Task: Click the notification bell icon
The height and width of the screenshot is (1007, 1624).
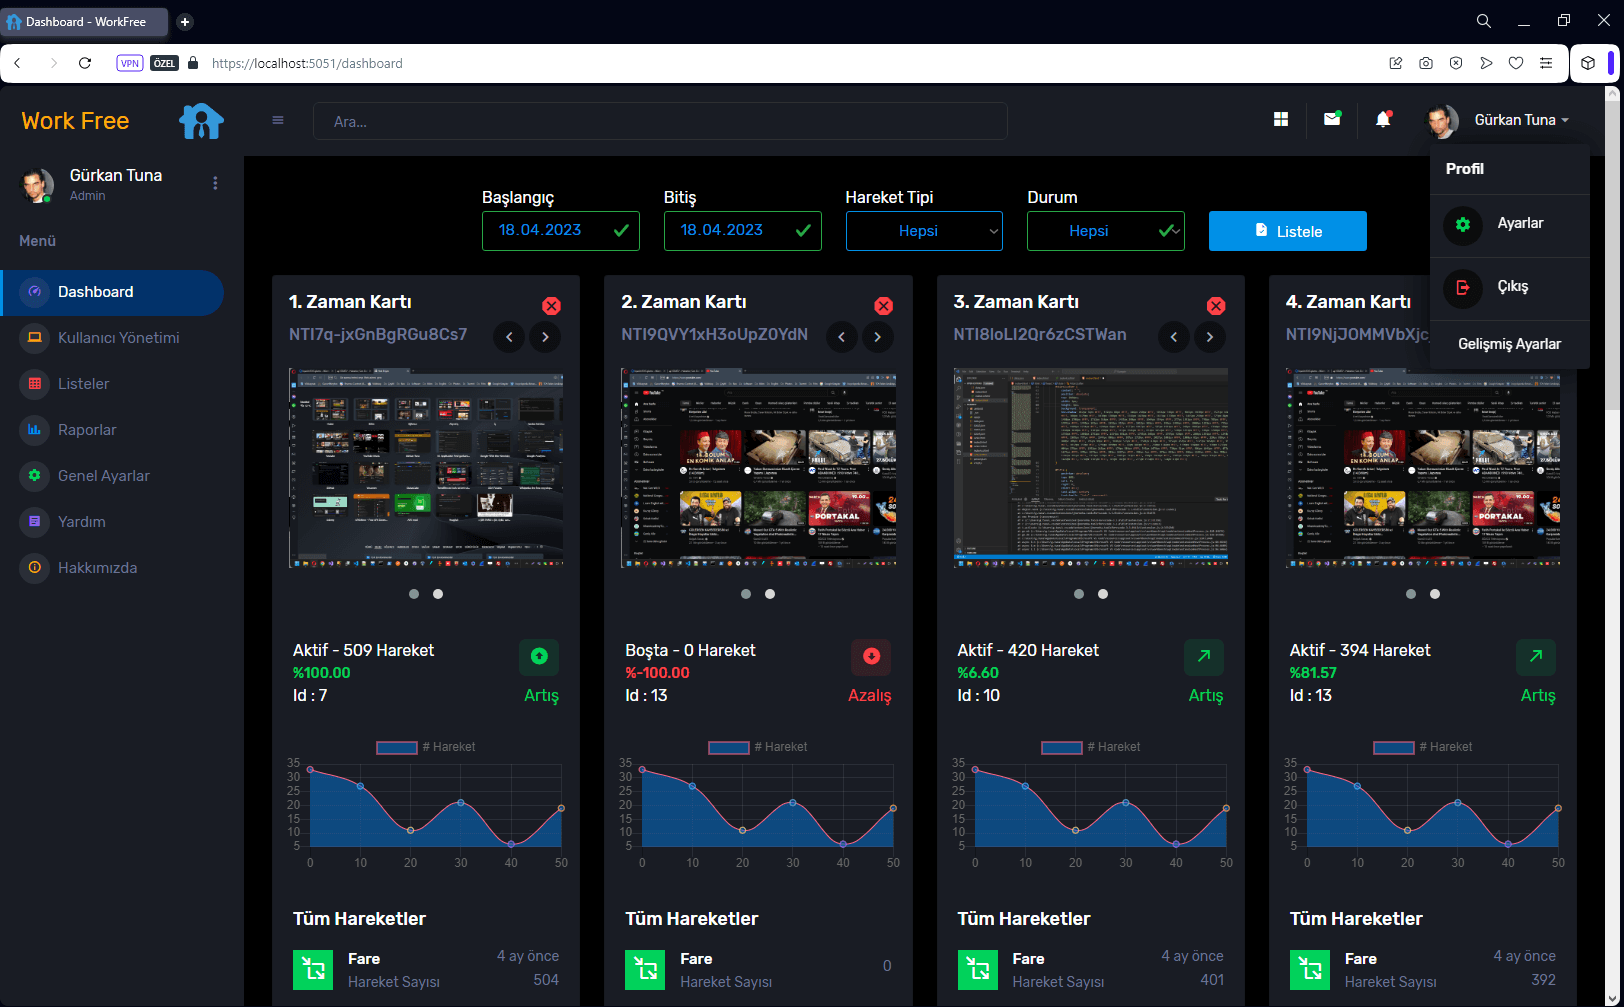Action: pyautogui.click(x=1383, y=120)
